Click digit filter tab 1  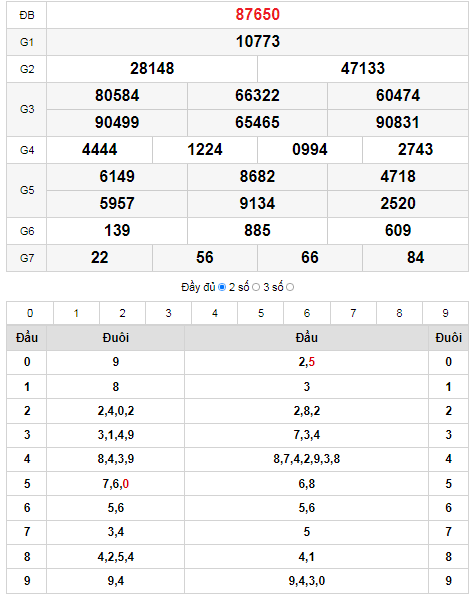pos(76,313)
